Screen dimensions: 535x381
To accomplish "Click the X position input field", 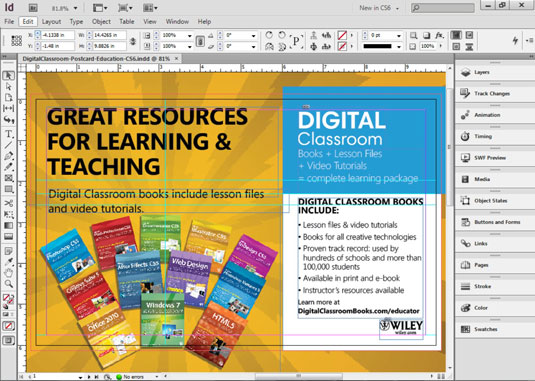I will (x=57, y=35).
